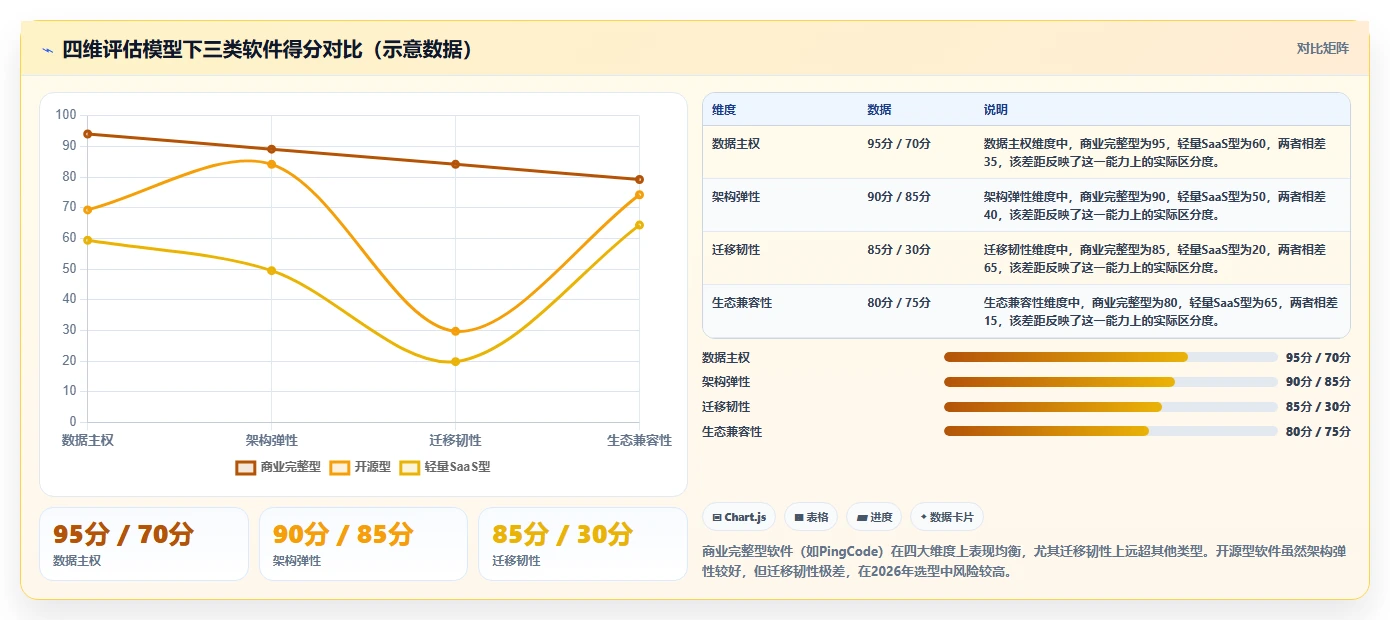Click the 生态兼容性 progress bar

1111,431
